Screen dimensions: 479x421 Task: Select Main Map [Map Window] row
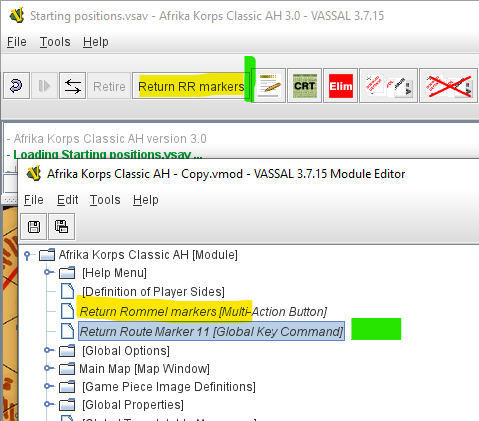(144, 369)
